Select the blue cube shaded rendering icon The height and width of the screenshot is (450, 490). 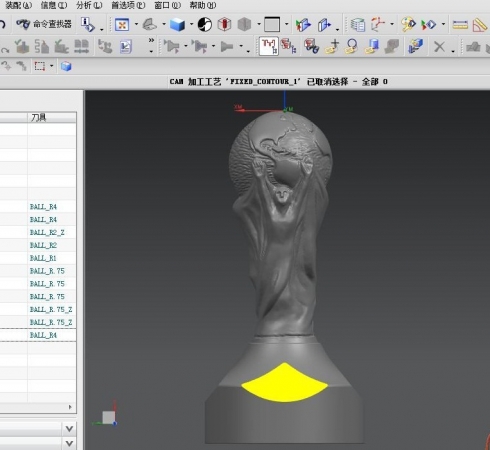click(x=177, y=25)
